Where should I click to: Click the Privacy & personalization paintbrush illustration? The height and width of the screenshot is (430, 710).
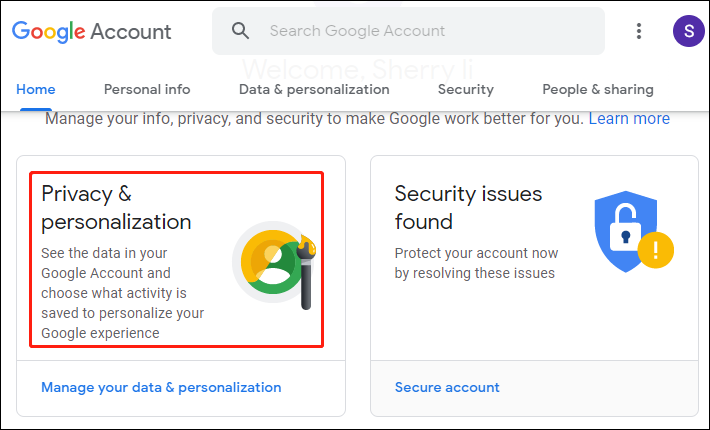coord(274,264)
